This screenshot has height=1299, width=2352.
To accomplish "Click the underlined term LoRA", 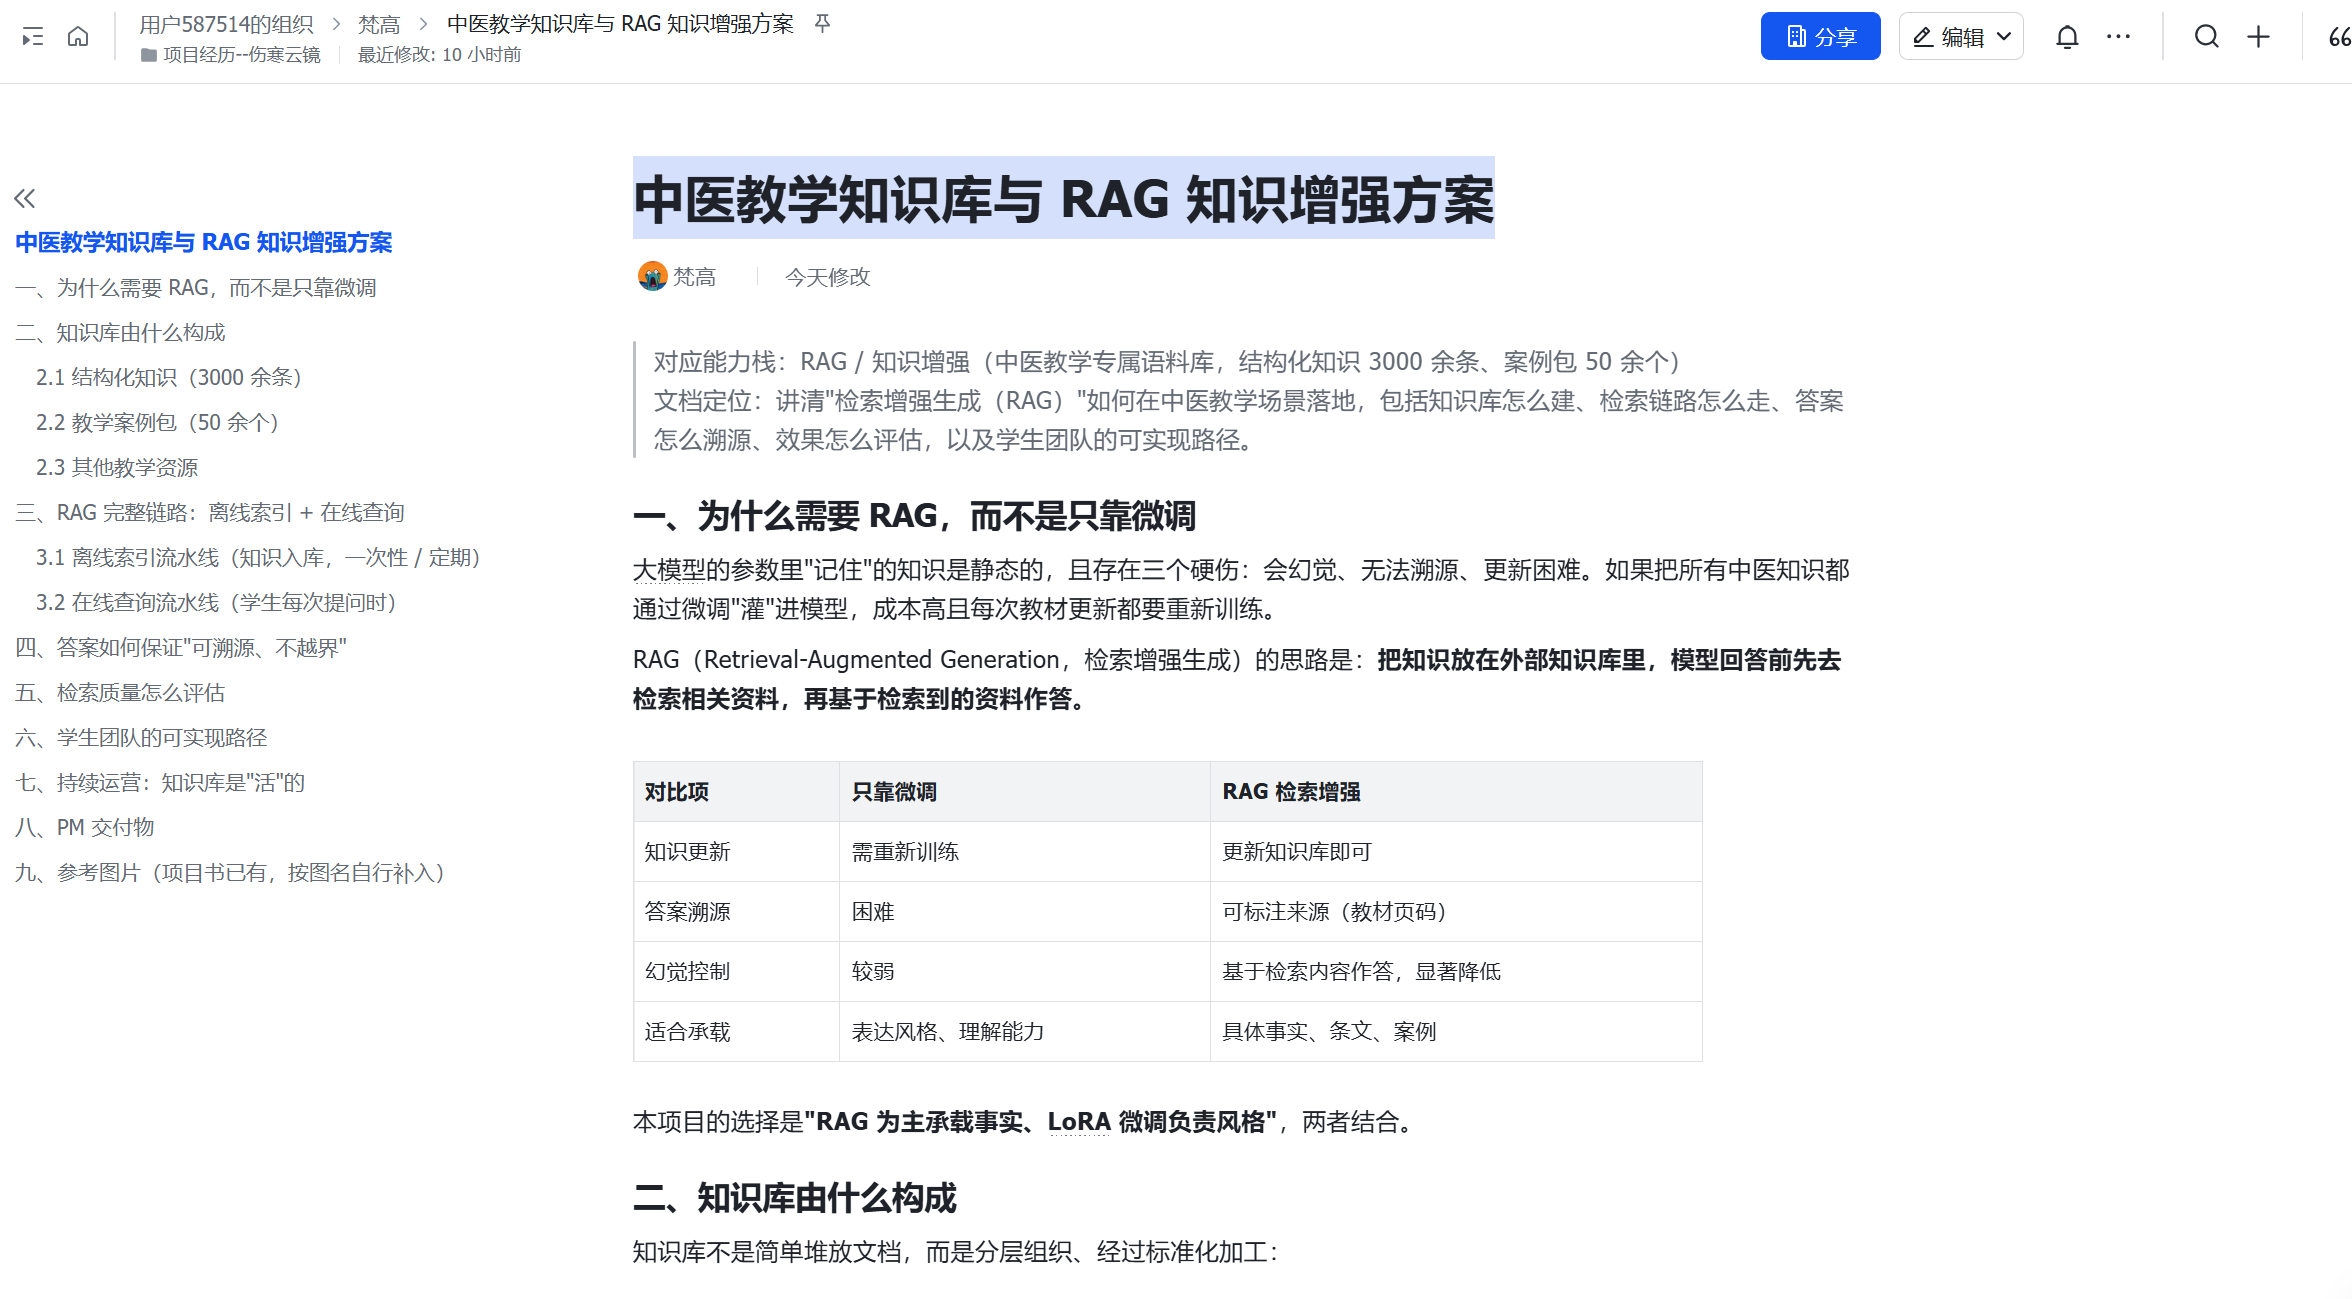I will 1079,1122.
